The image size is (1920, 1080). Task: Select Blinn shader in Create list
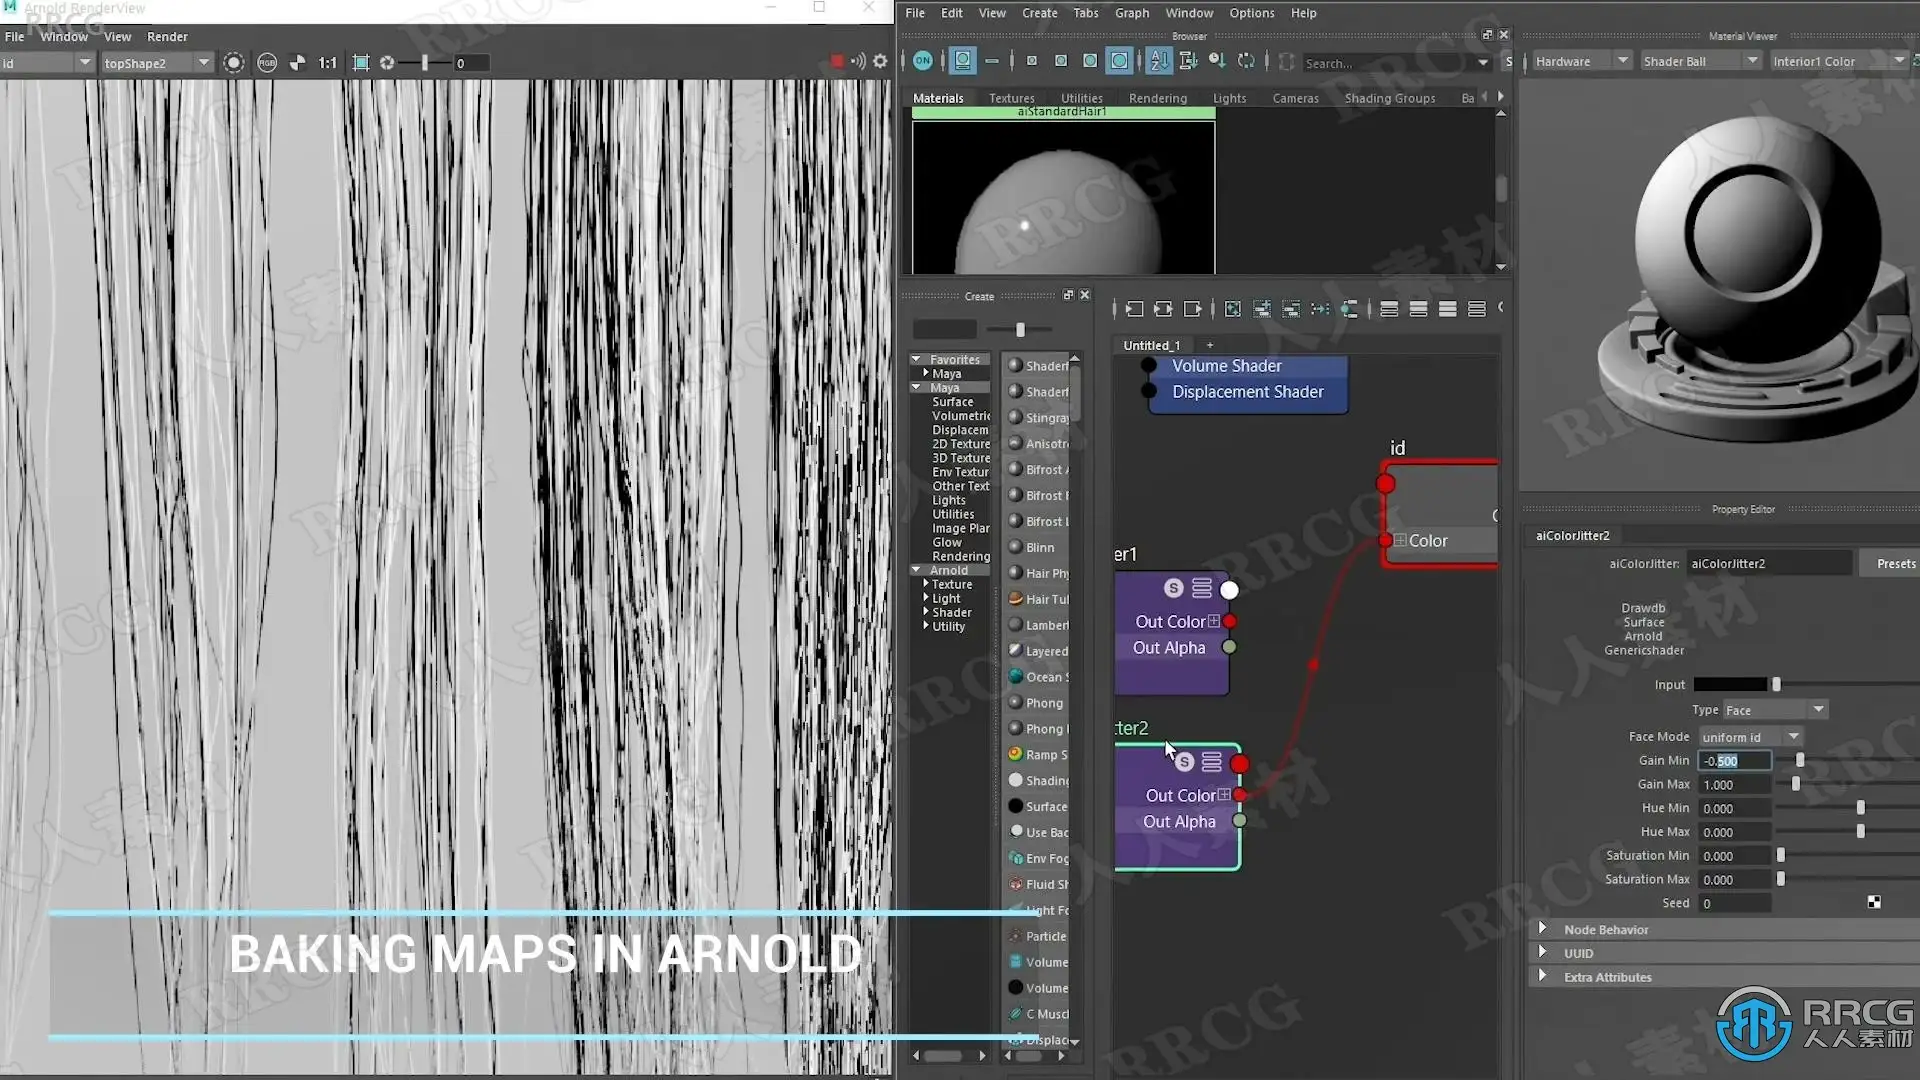point(1039,548)
